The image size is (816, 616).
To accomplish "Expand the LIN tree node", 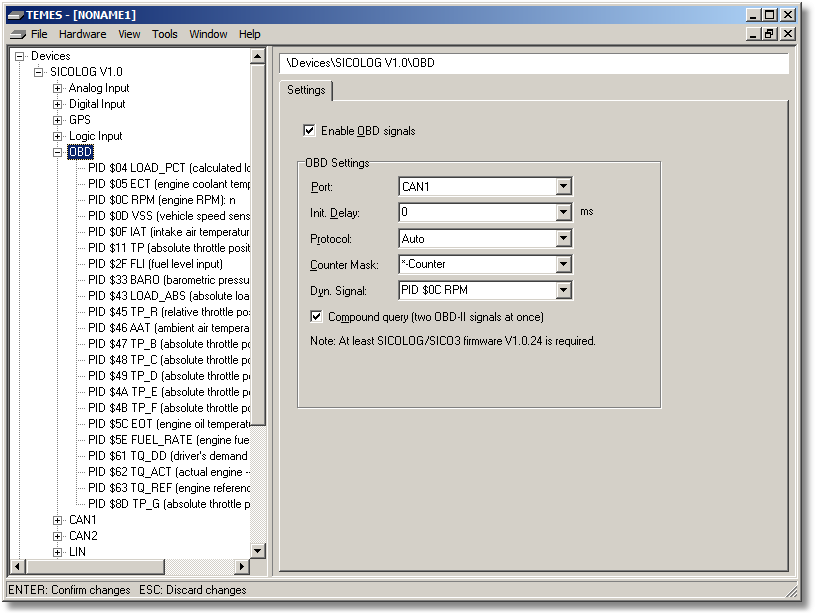I will coord(57,552).
